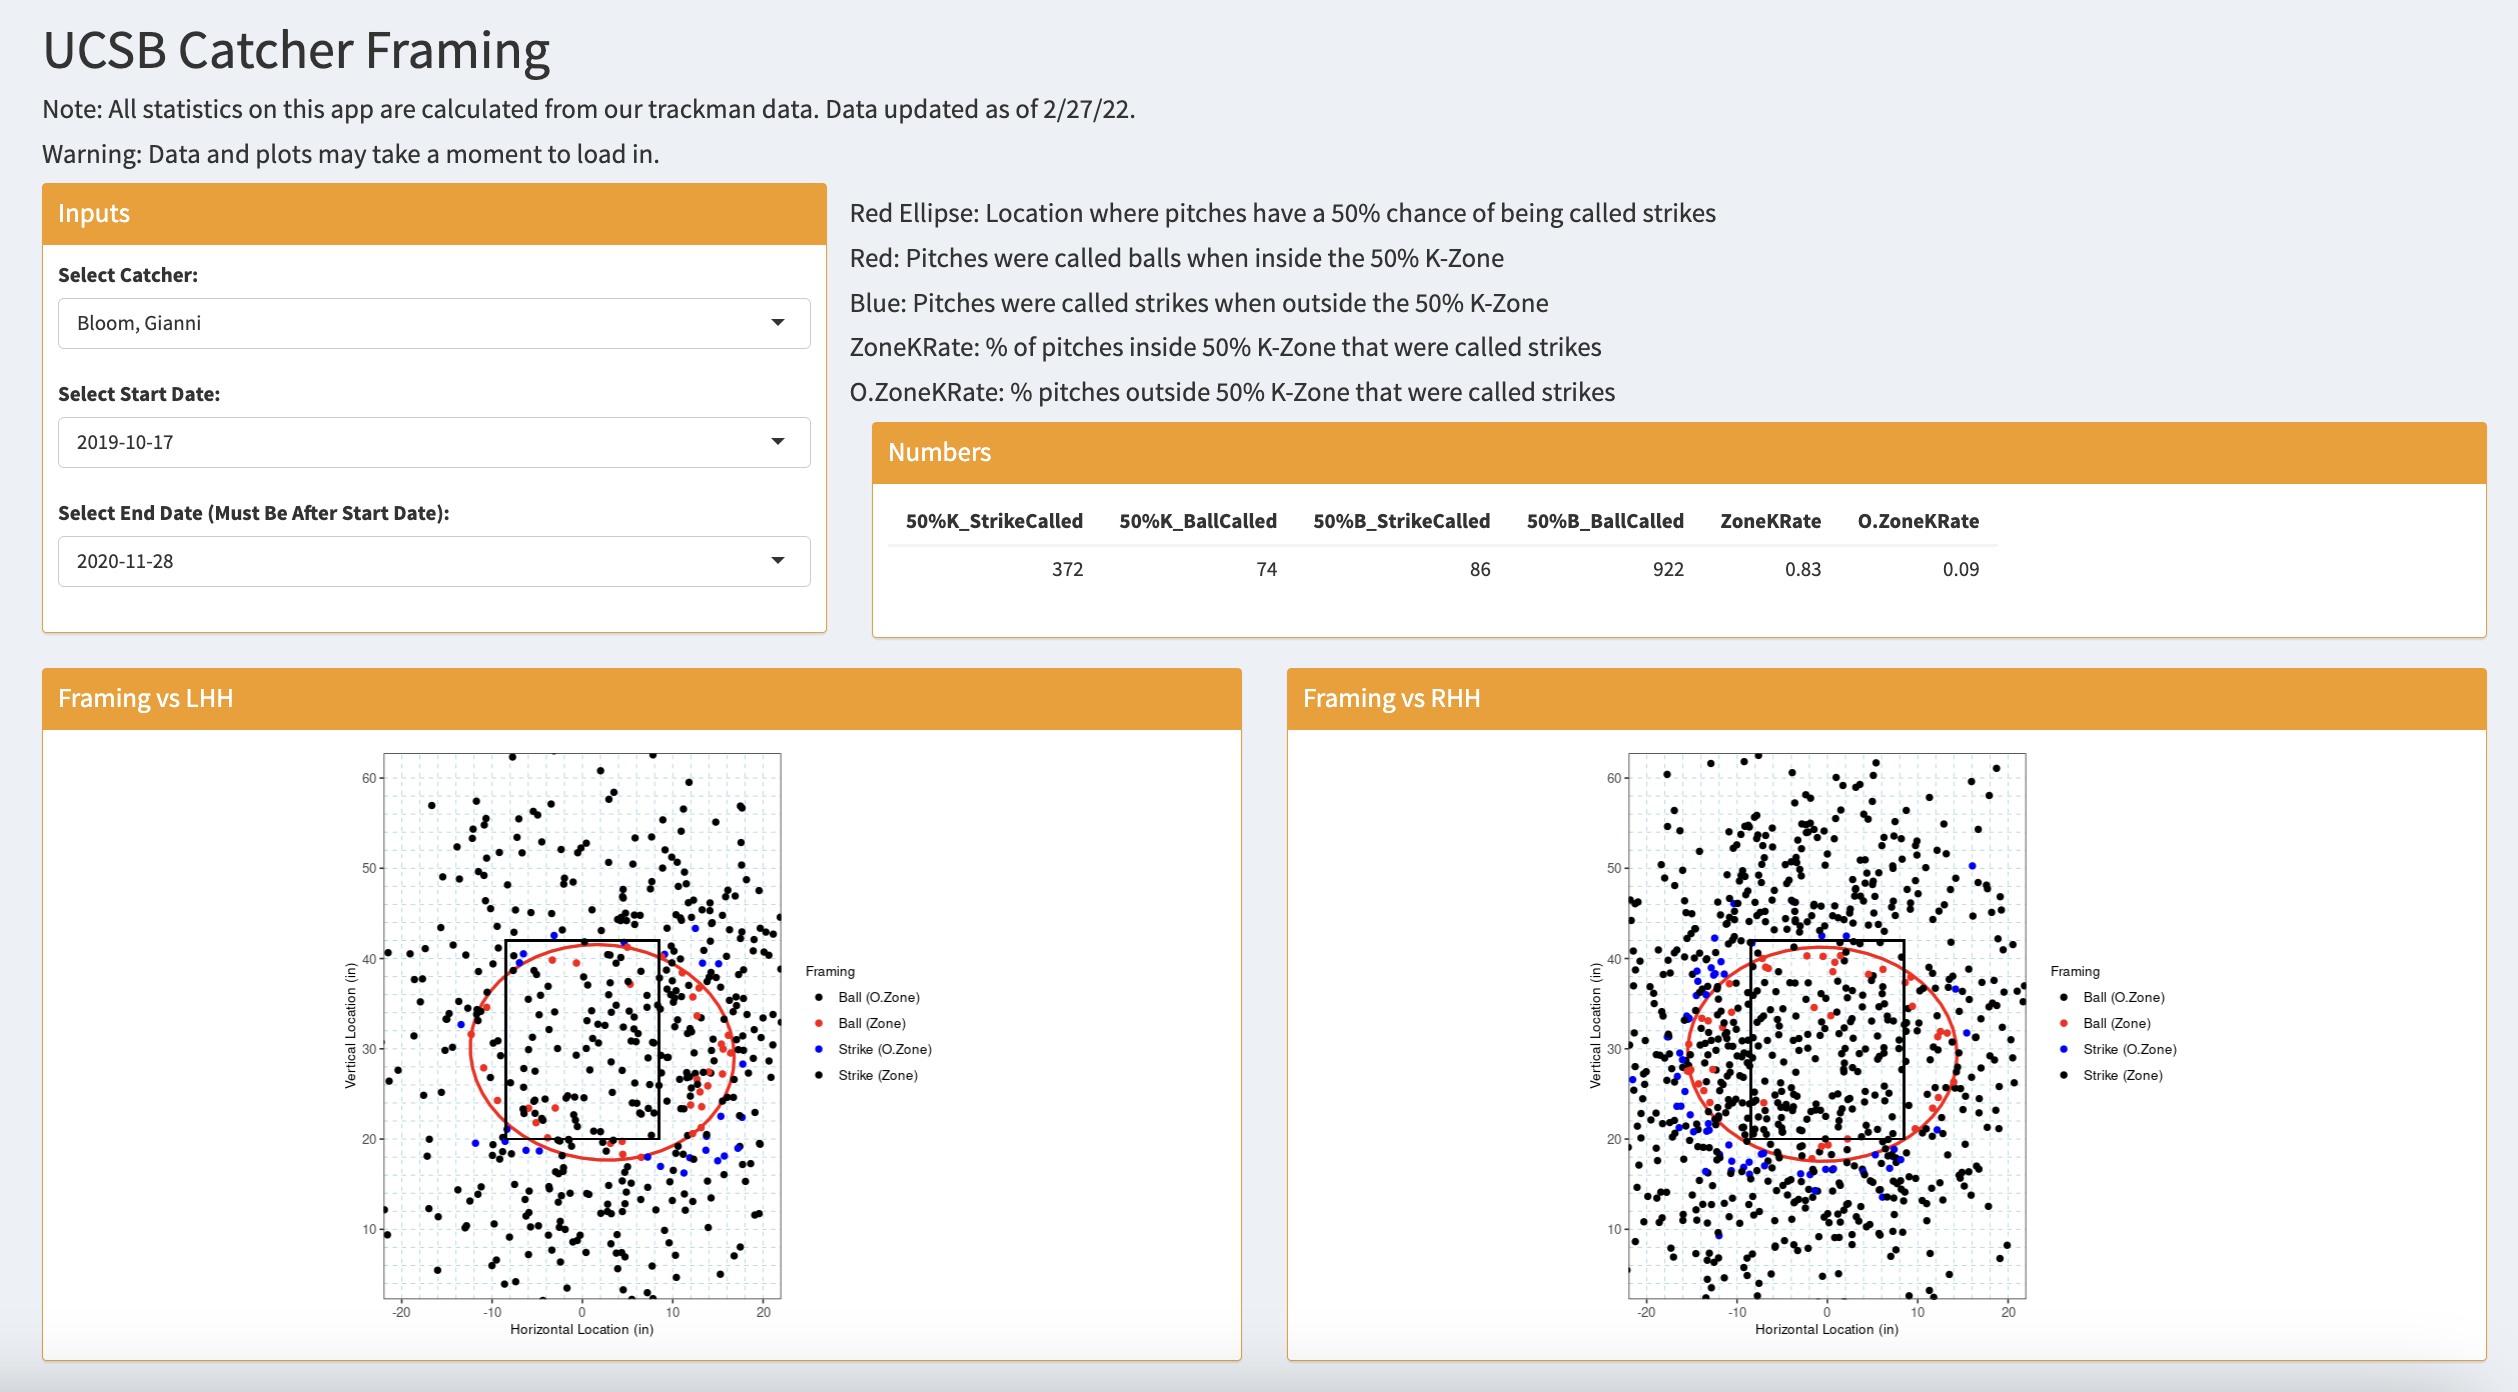Click the Ball (O.Zone) legend dot in the LHH plot
Screen dimensions: 2518x1392
tap(819, 997)
